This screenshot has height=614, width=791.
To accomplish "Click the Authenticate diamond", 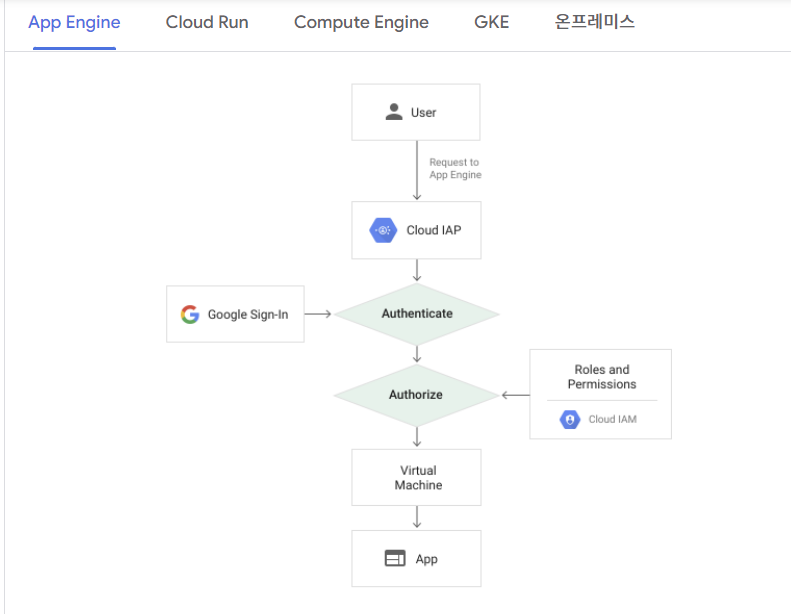I will tap(417, 314).
